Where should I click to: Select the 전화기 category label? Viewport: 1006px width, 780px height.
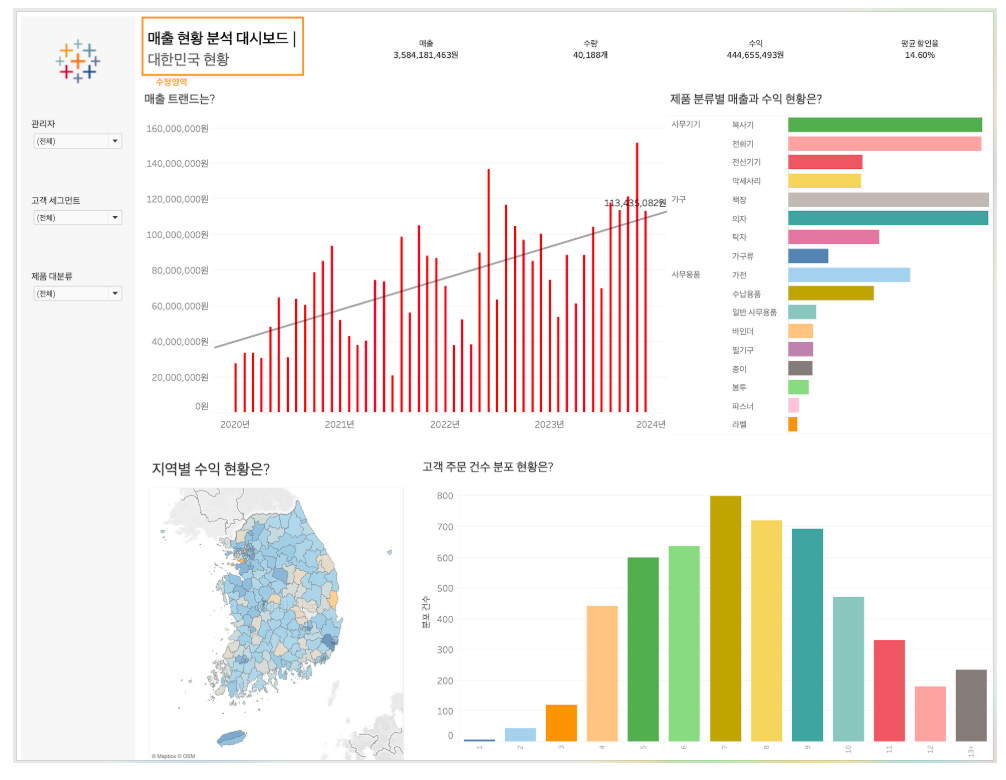(x=745, y=144)
